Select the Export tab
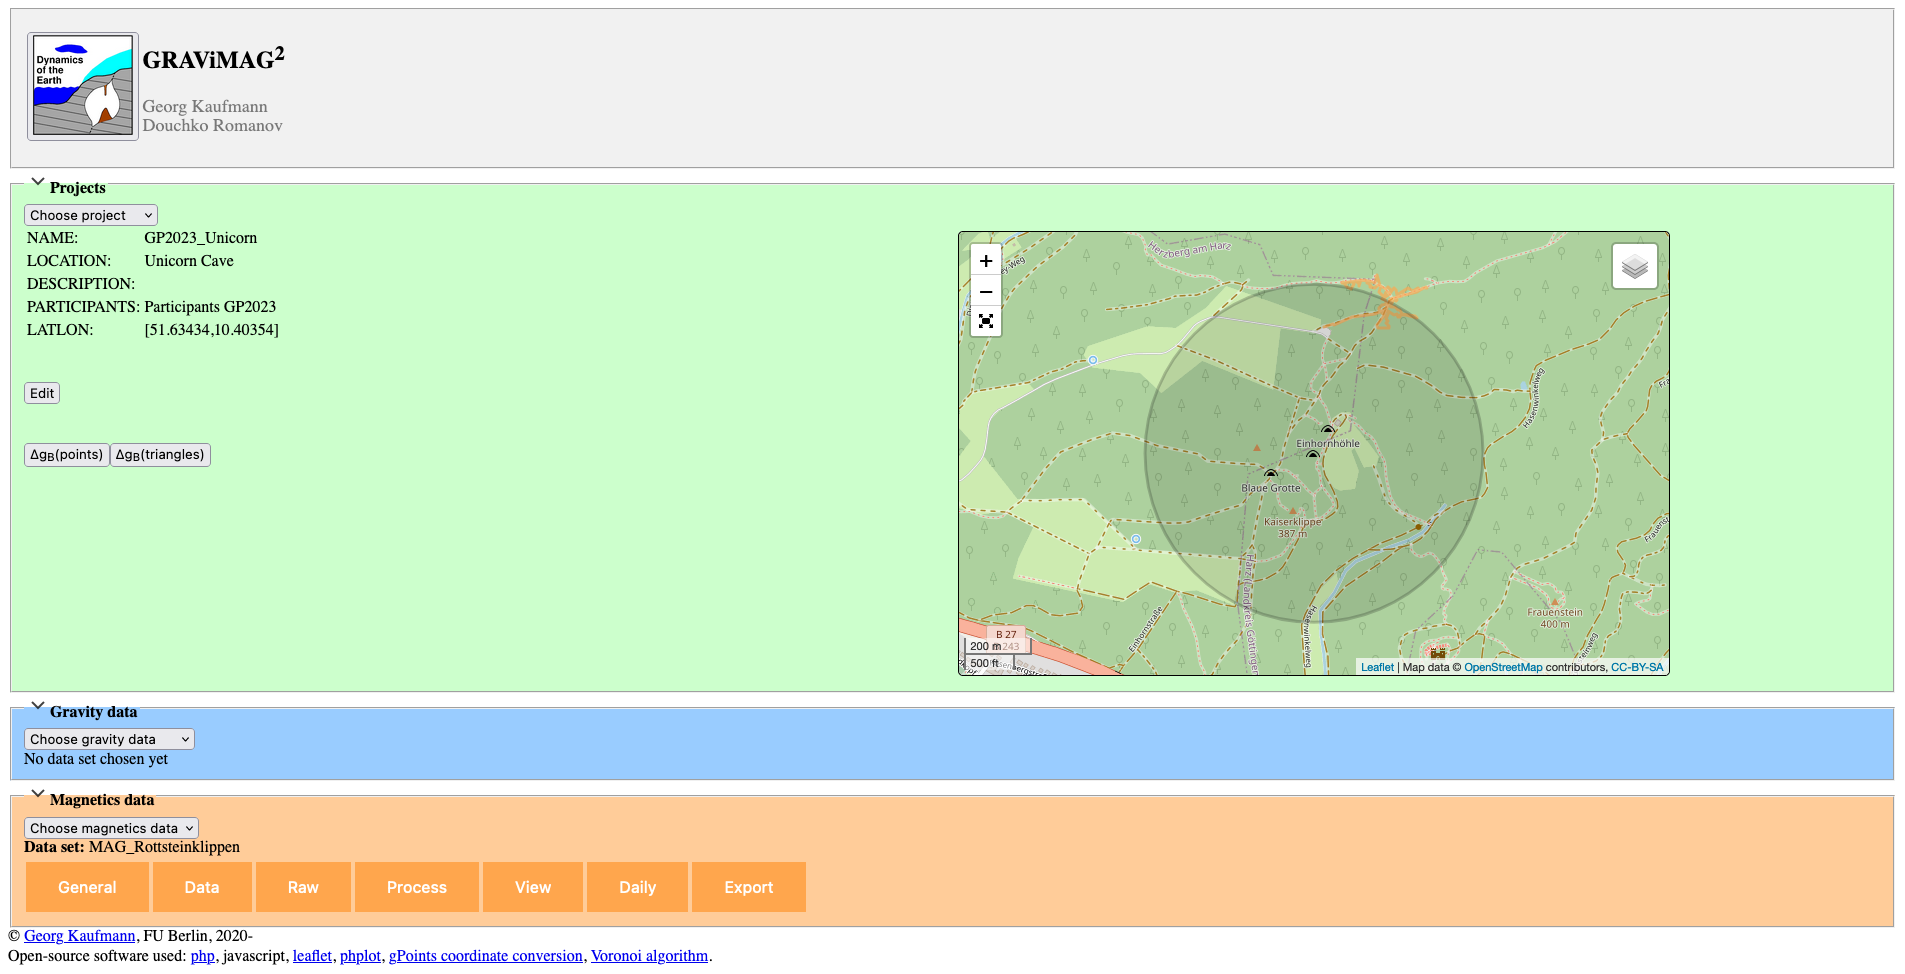Screen dimensions: 1905x974 pyautogui.click(x=748, y=887)
